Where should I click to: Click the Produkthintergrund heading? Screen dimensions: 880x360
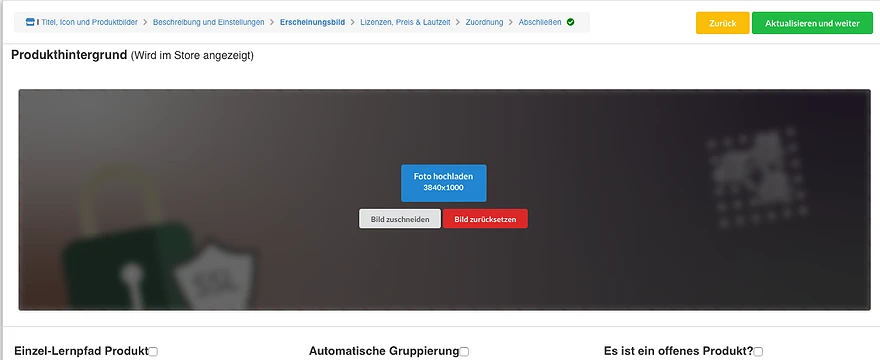69,56
